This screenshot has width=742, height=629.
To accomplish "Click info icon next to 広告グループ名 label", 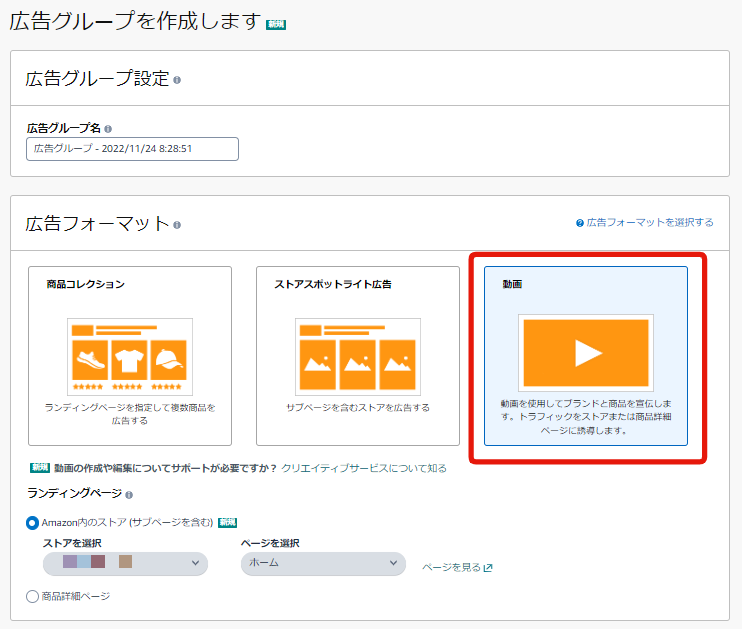I will point(108,129).
